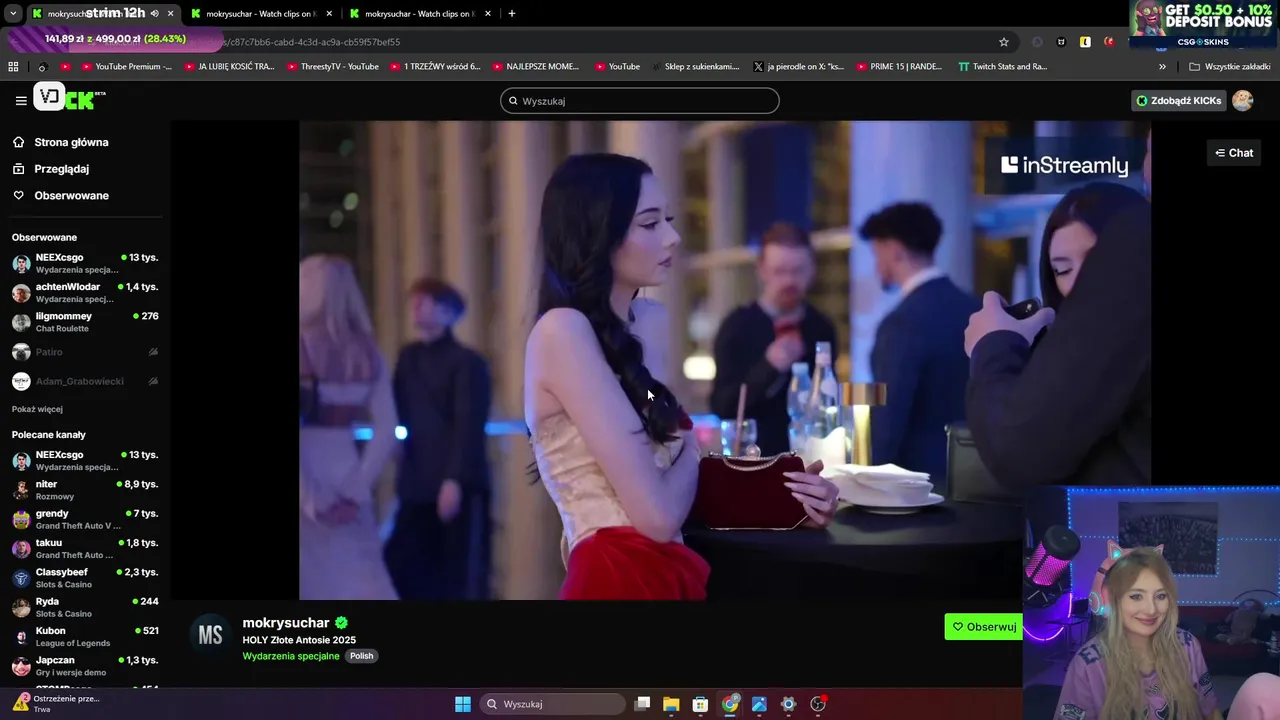This screenshot has width=1280, height=720.
Task: Show hidden bookmarks overflow chevron
Action: [x=1162, y=66]
